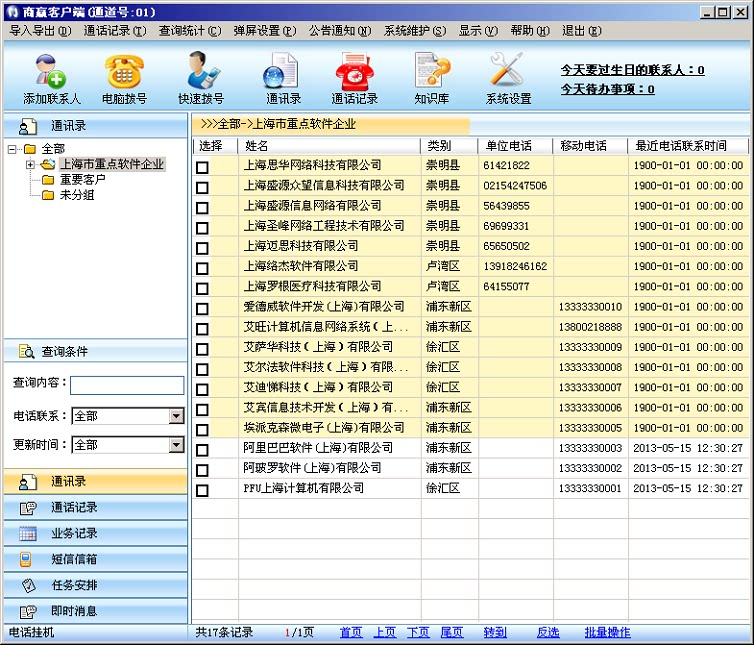Screen dimensions: 754x645
Task: Open the 电脑拨号 computer dial icon
Action: [124, 72]
